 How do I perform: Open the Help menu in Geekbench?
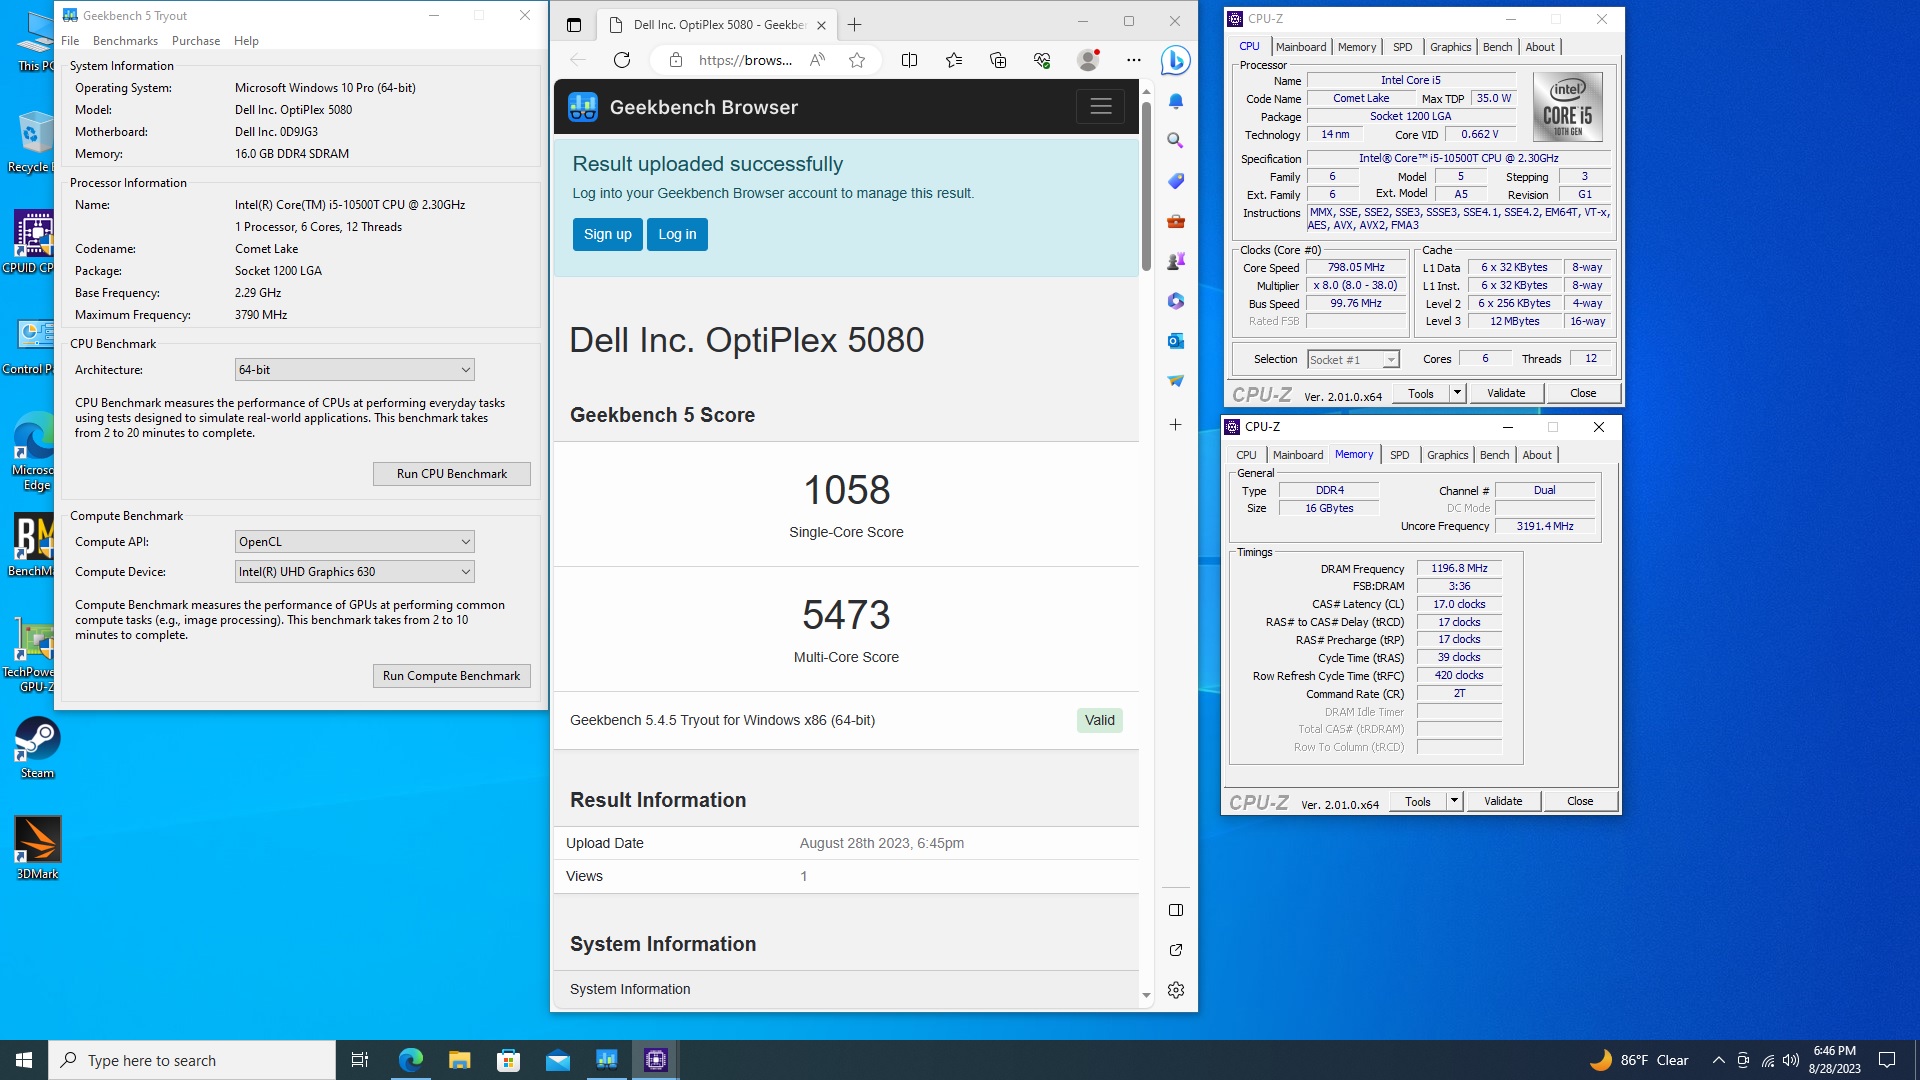246,41
